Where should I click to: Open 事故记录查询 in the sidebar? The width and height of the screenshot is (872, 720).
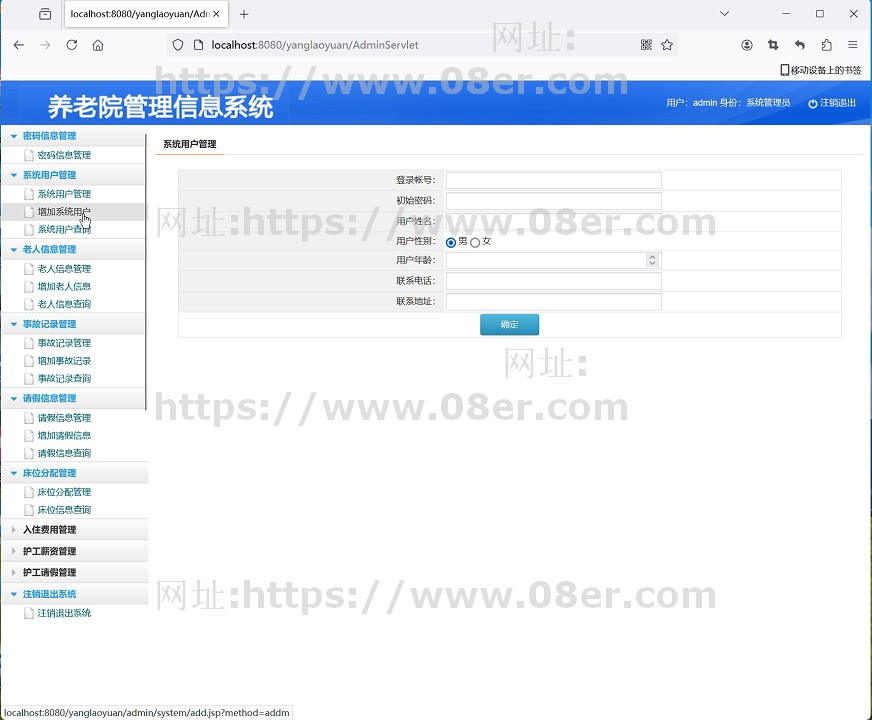[x=64, y=379]
